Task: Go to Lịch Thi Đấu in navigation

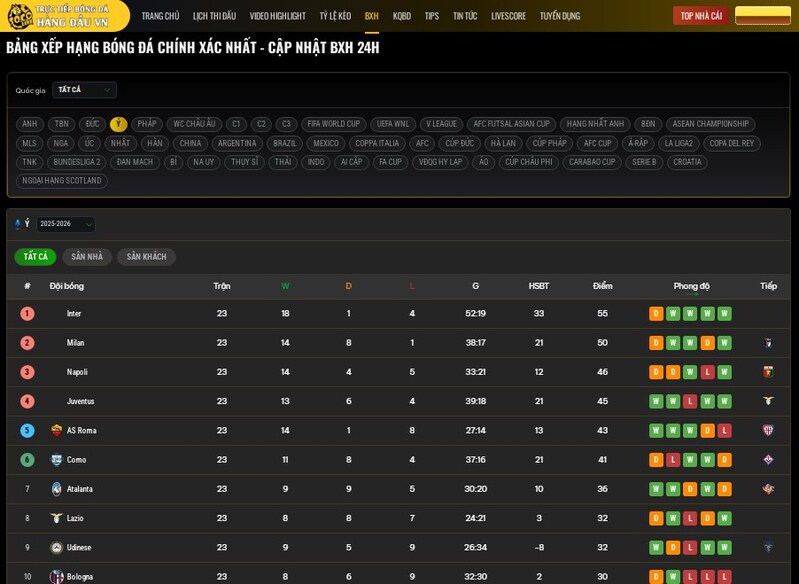Action: coord(214,16)
